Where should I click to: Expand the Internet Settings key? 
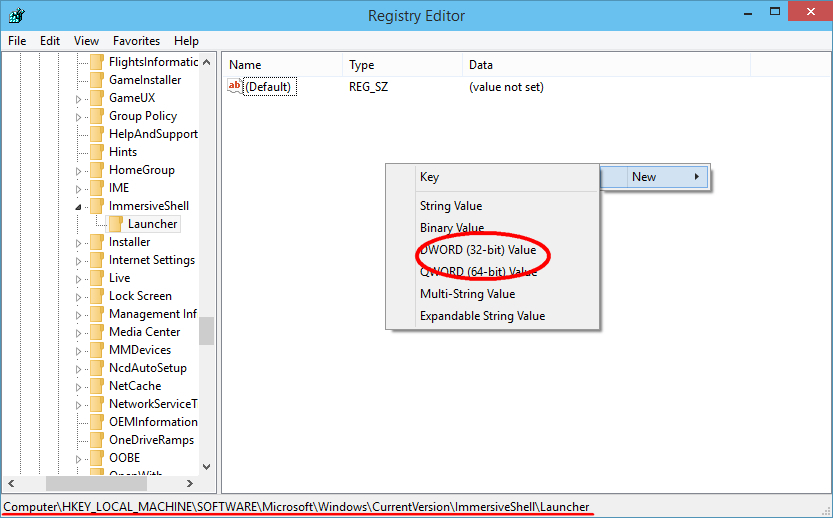pyautogui.click(x=79, y=261)
